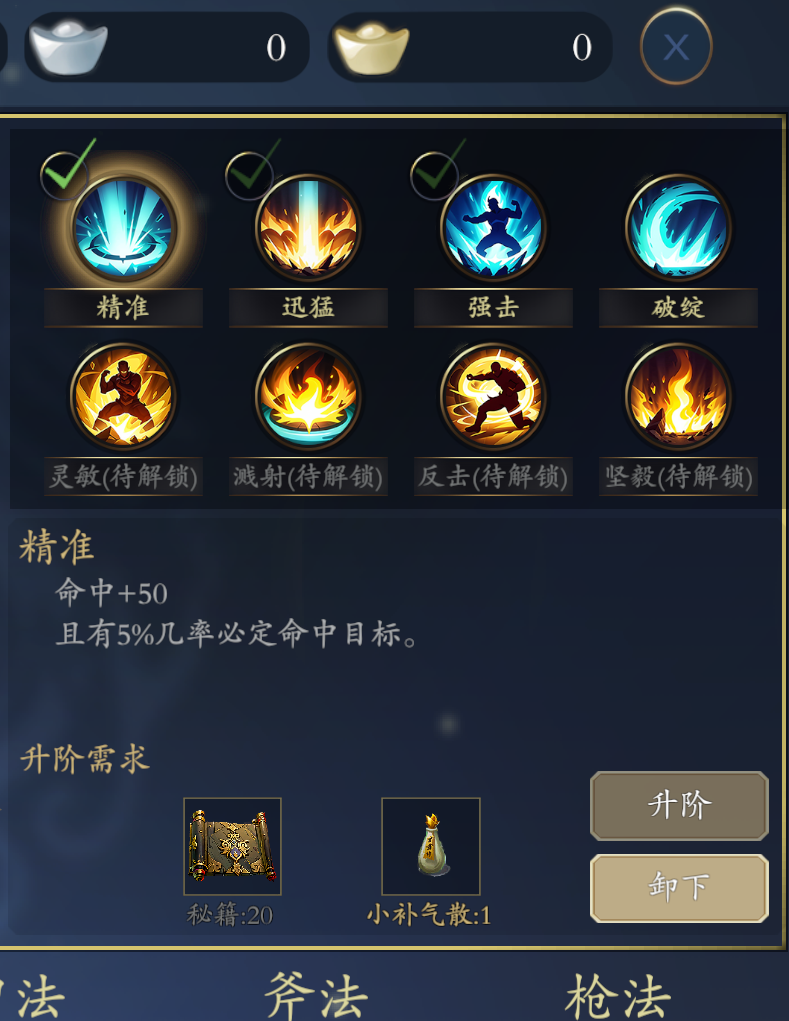Close the skill panel with X
Screen dimensions: 789x1021
(676, 46)
